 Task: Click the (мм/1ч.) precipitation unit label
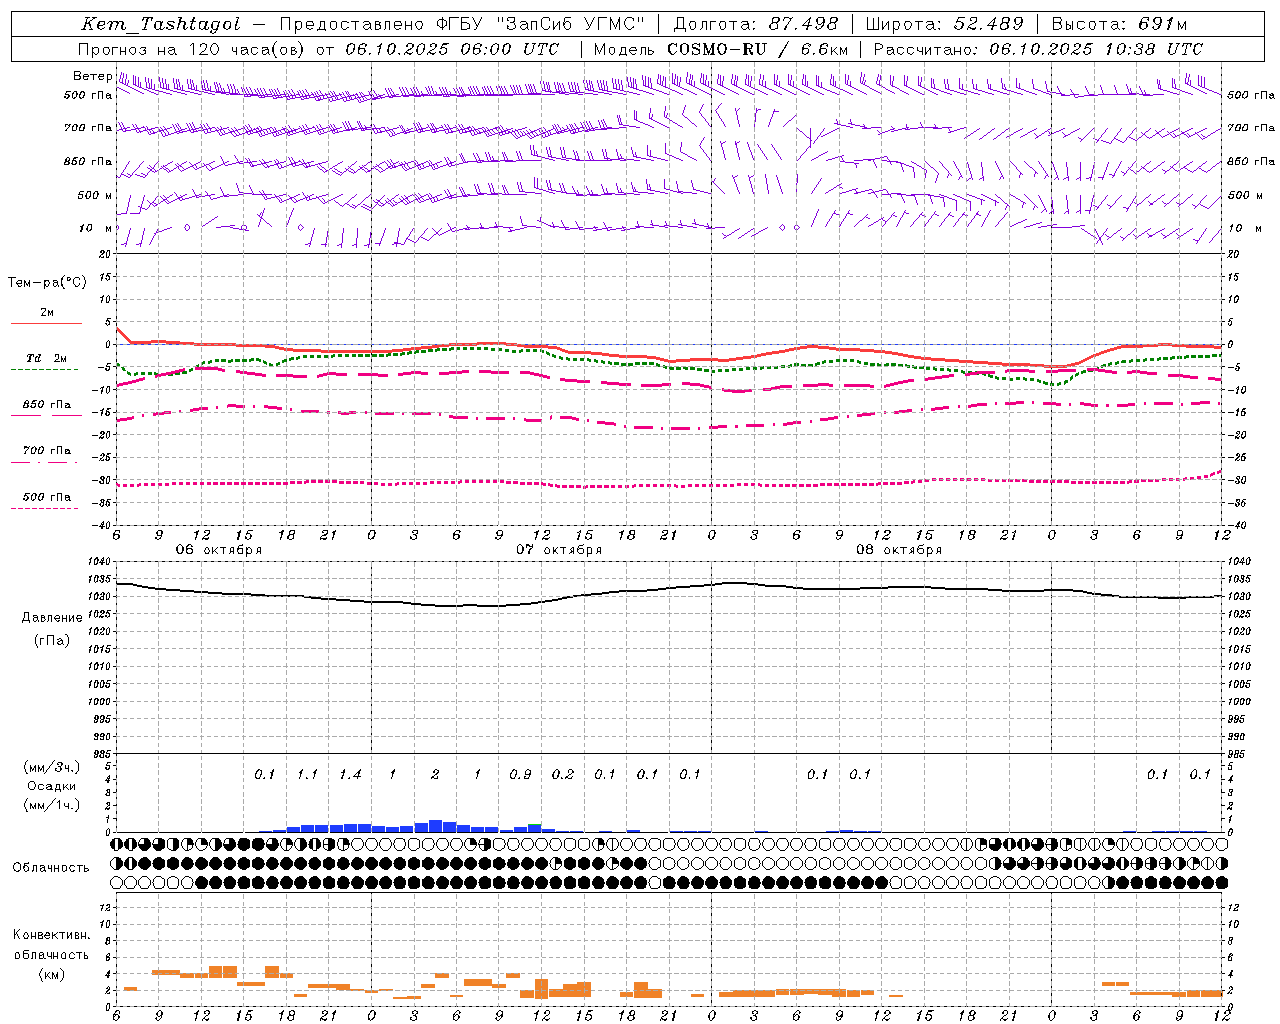(x=52, y=805)
